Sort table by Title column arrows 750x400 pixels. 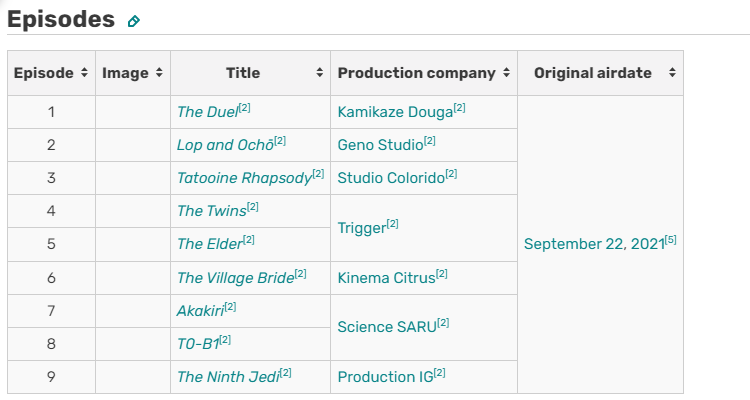(x=320, y=73)
